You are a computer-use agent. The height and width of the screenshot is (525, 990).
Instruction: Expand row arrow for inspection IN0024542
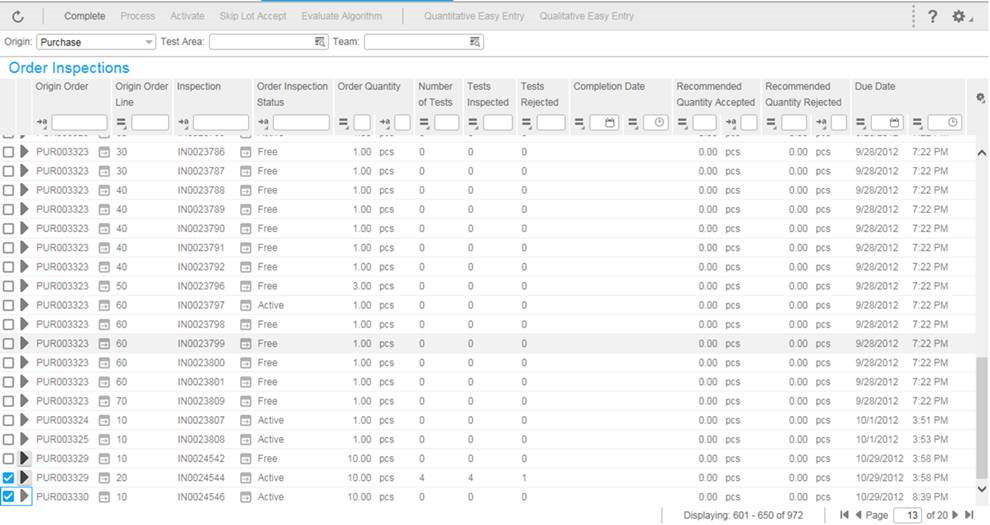25,459
